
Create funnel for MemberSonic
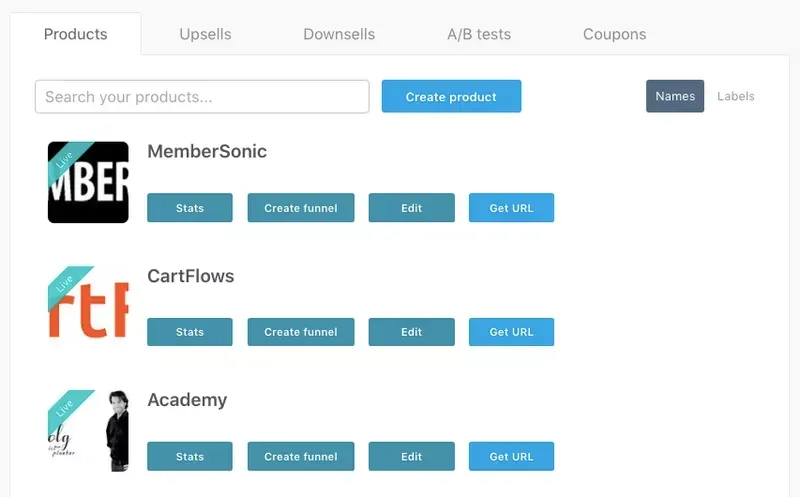pos(301,208)
